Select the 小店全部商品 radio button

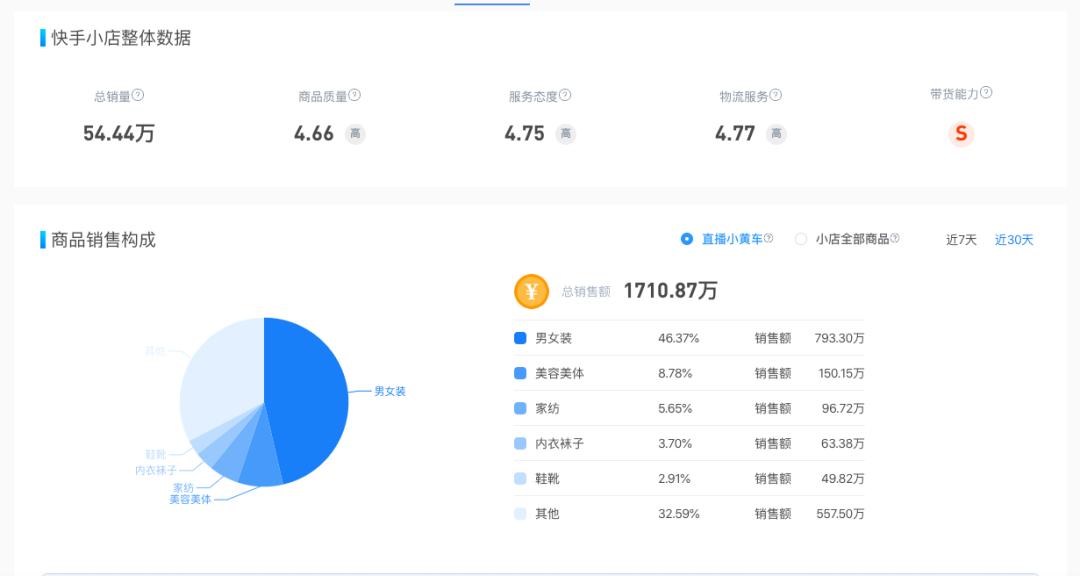[800, 239]
